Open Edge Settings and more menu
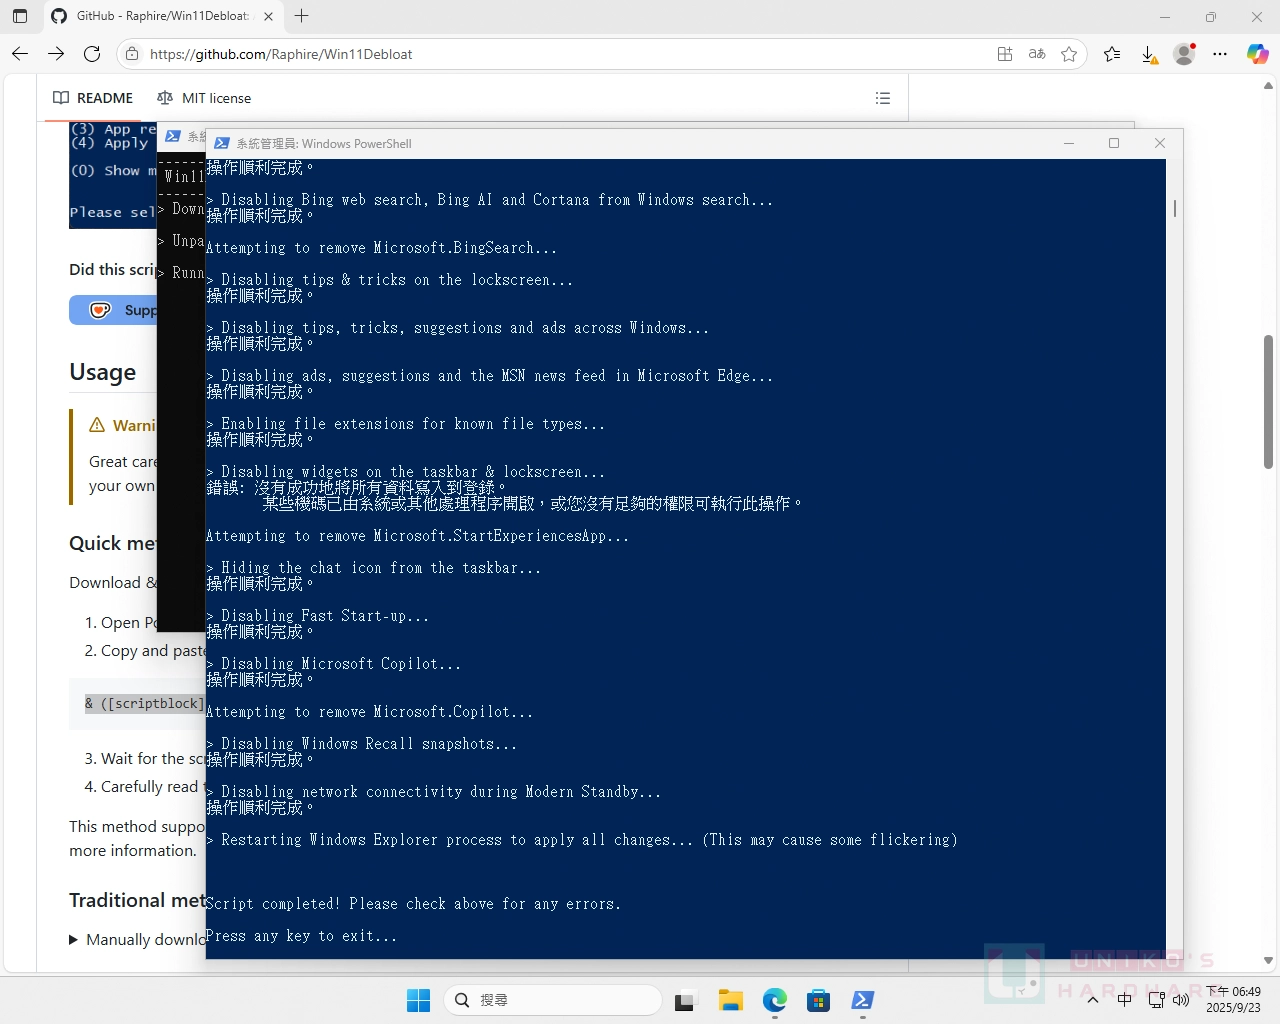 [x=1220, y=54]
